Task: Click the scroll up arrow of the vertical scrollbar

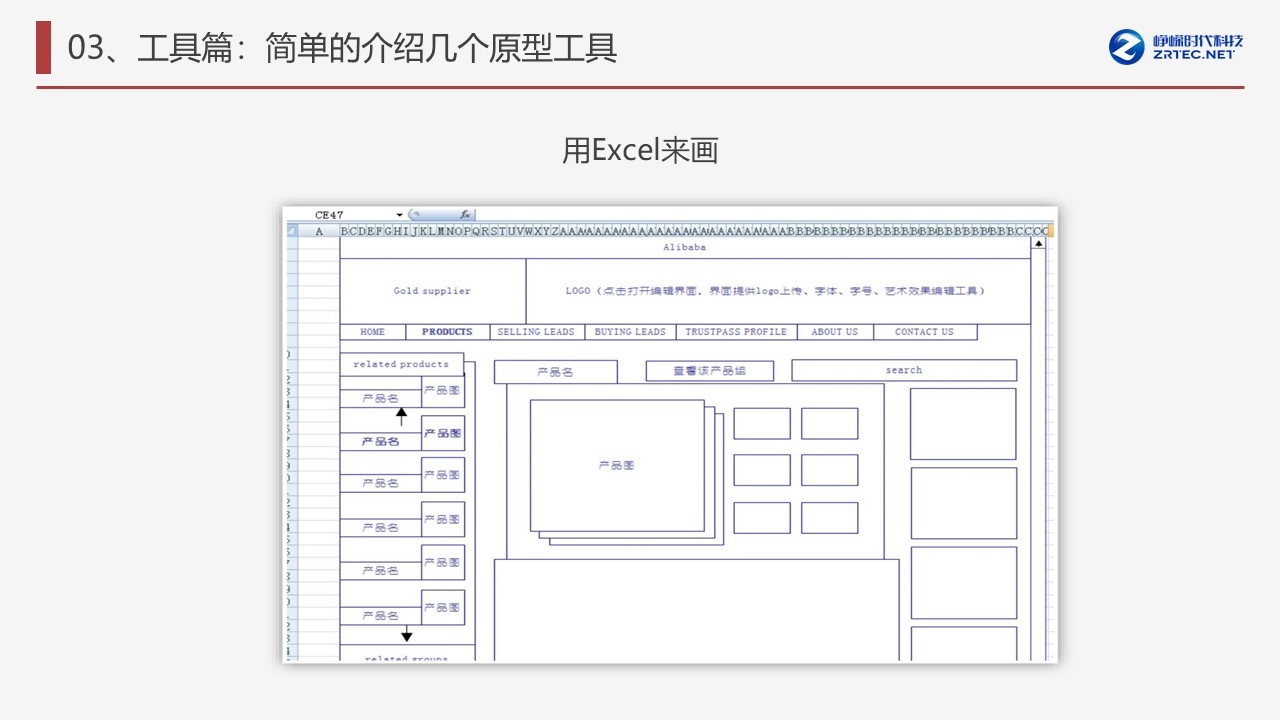Action: [1038, 243]
